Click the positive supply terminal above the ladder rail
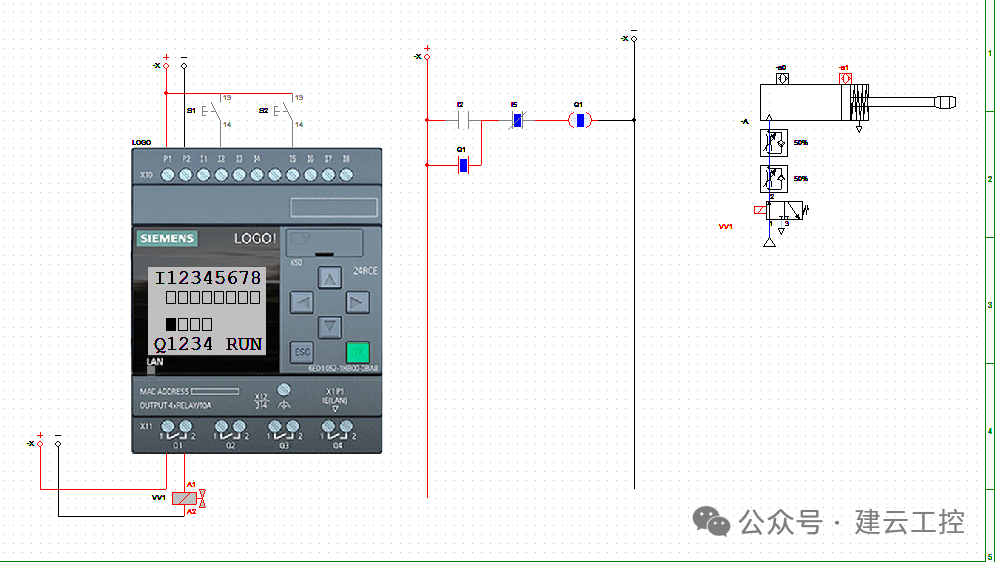The image size is (996, 562). coord(427,57)
